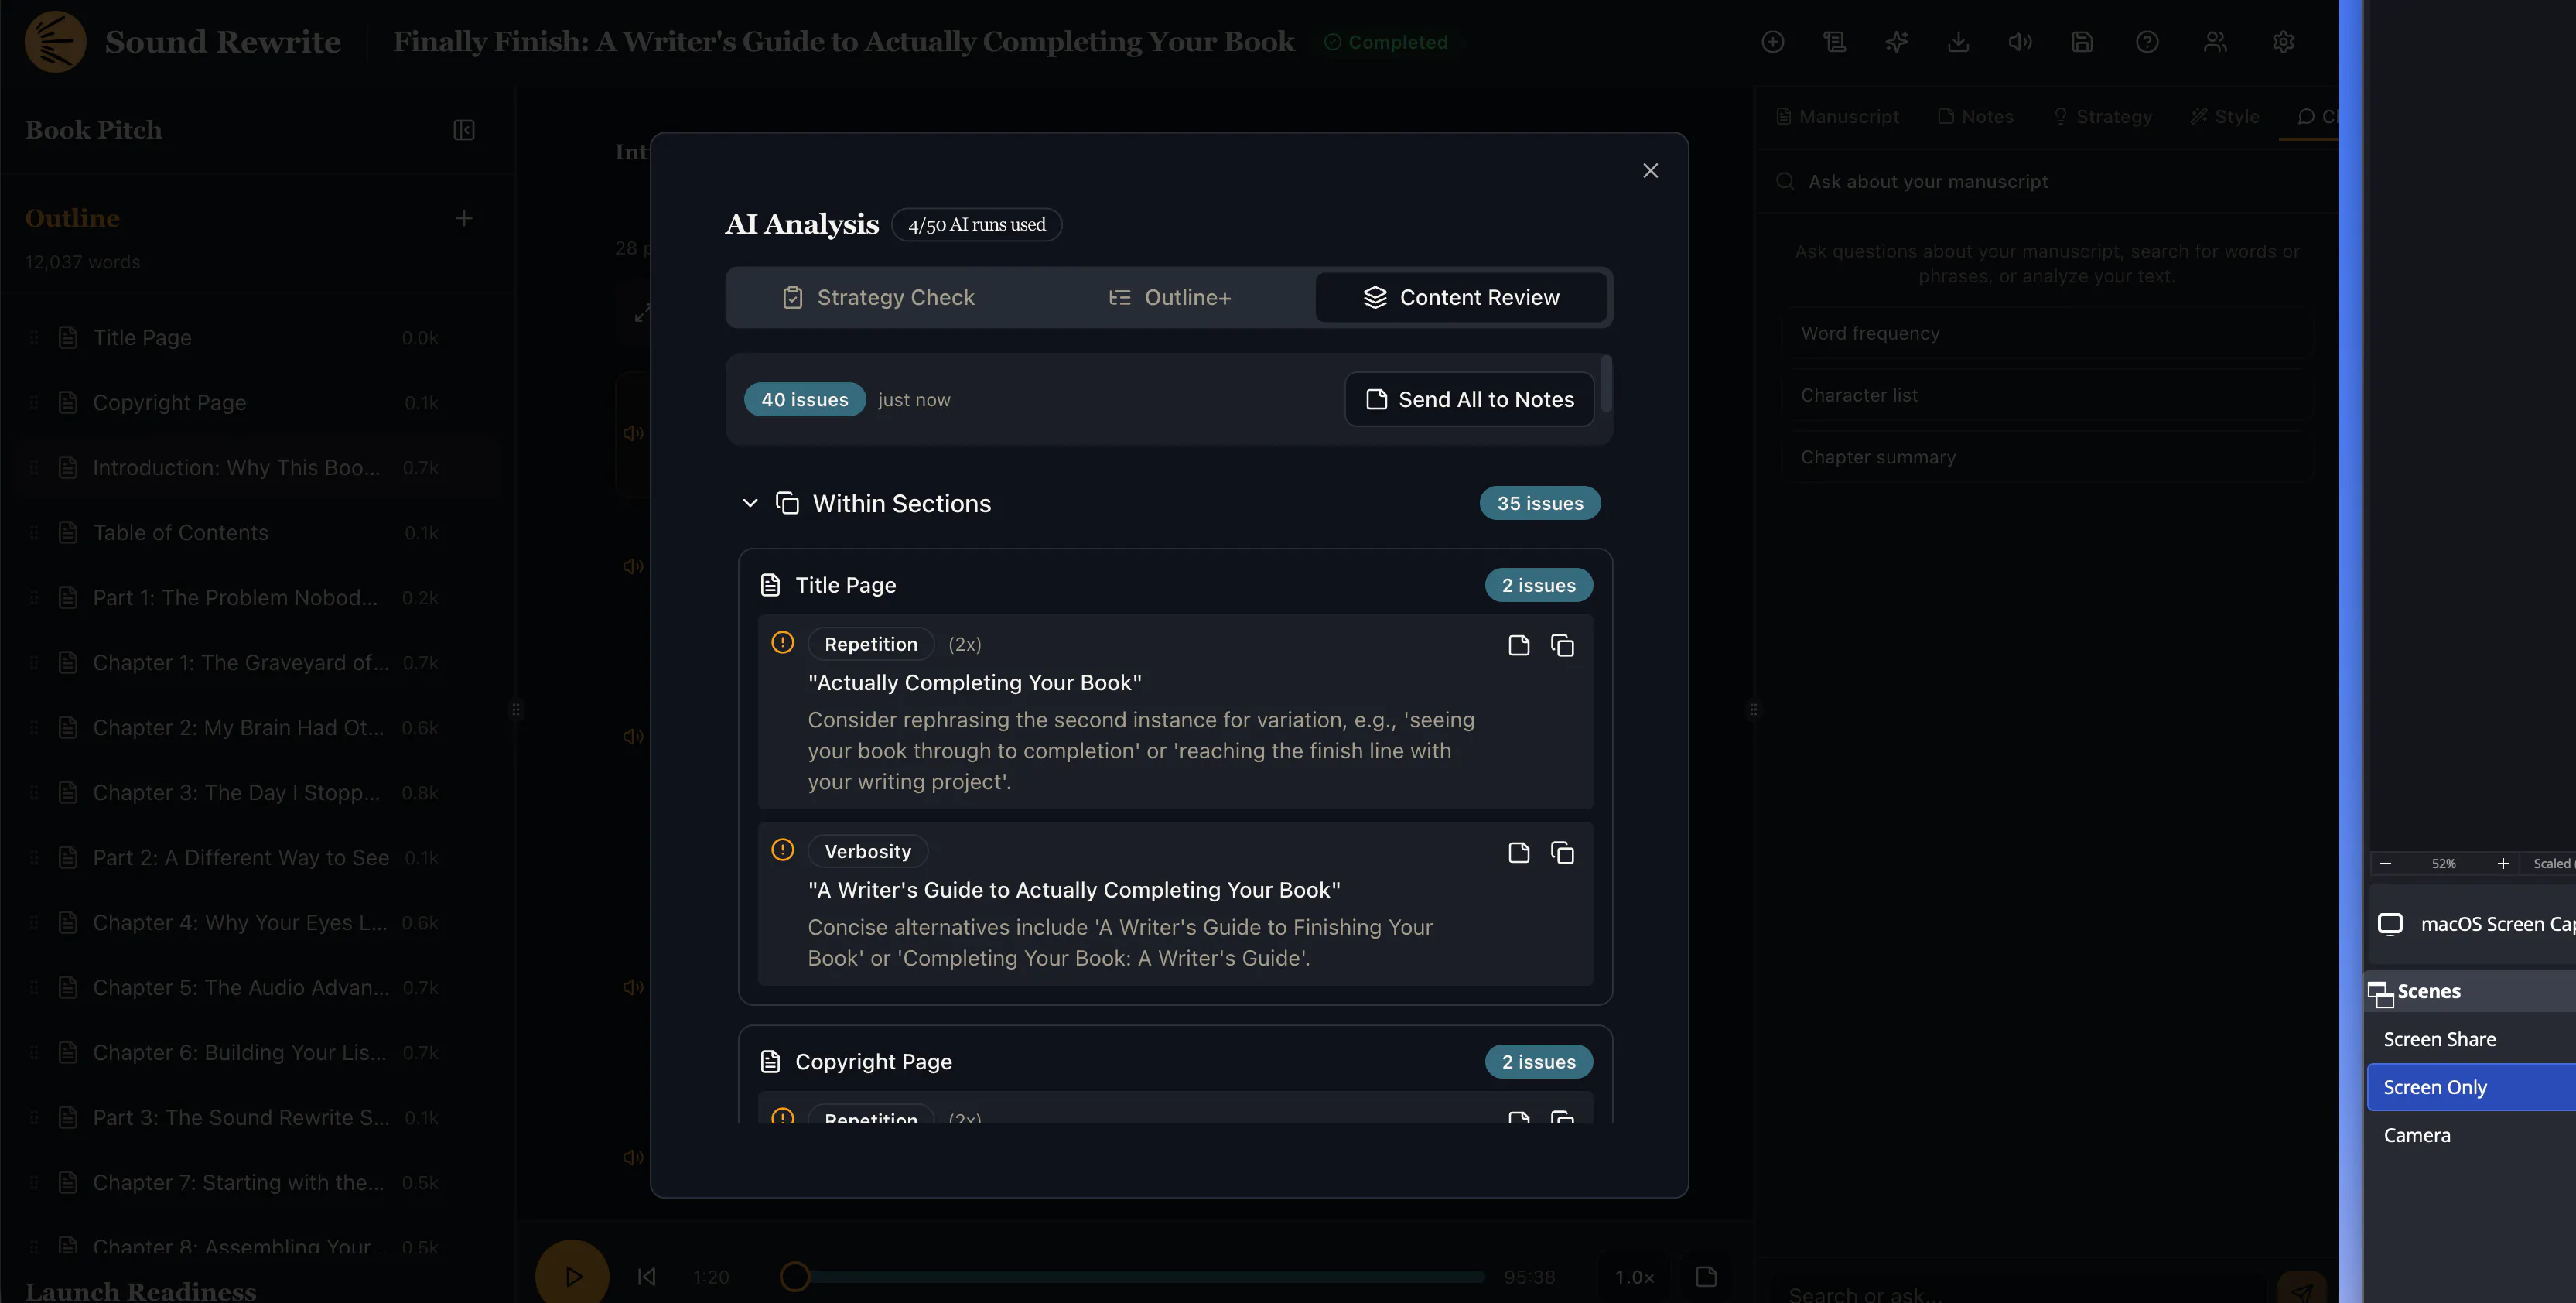
Task: Select macOS Screen Capture source in OBS
Action: click(2474, 924)
